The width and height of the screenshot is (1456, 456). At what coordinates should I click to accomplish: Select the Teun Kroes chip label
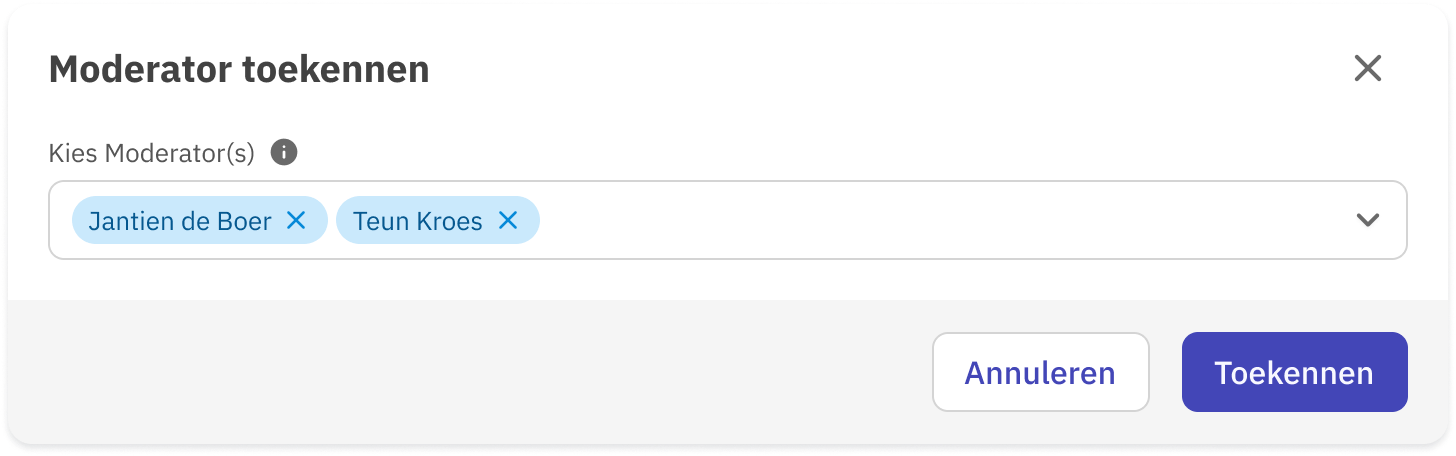click(418, 221)
